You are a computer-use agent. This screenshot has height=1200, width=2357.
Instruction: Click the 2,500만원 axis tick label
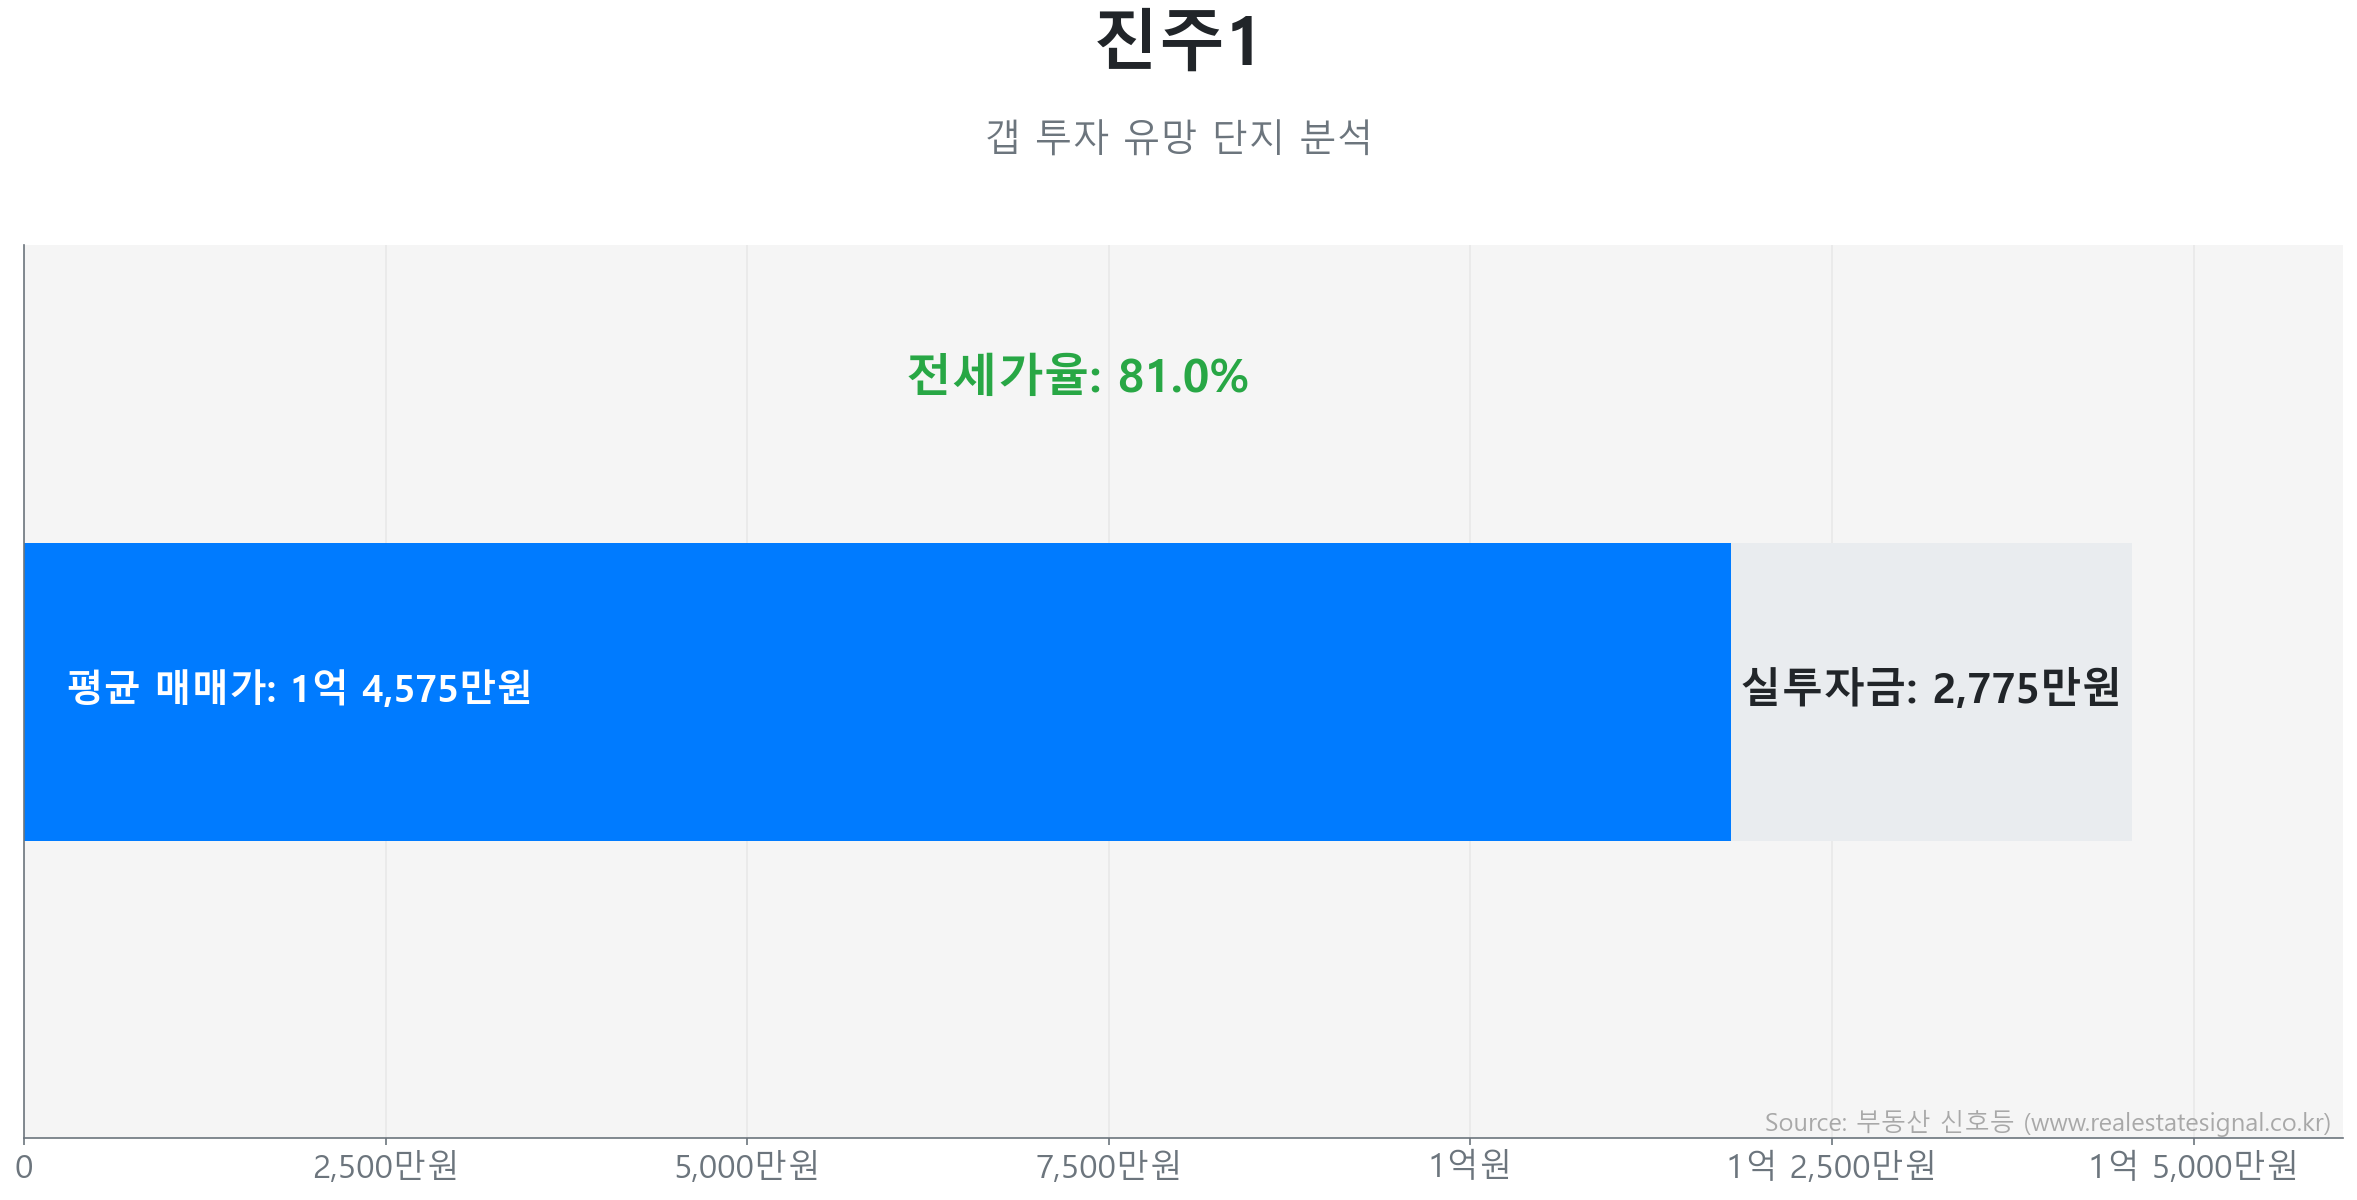click(385, 1166)
